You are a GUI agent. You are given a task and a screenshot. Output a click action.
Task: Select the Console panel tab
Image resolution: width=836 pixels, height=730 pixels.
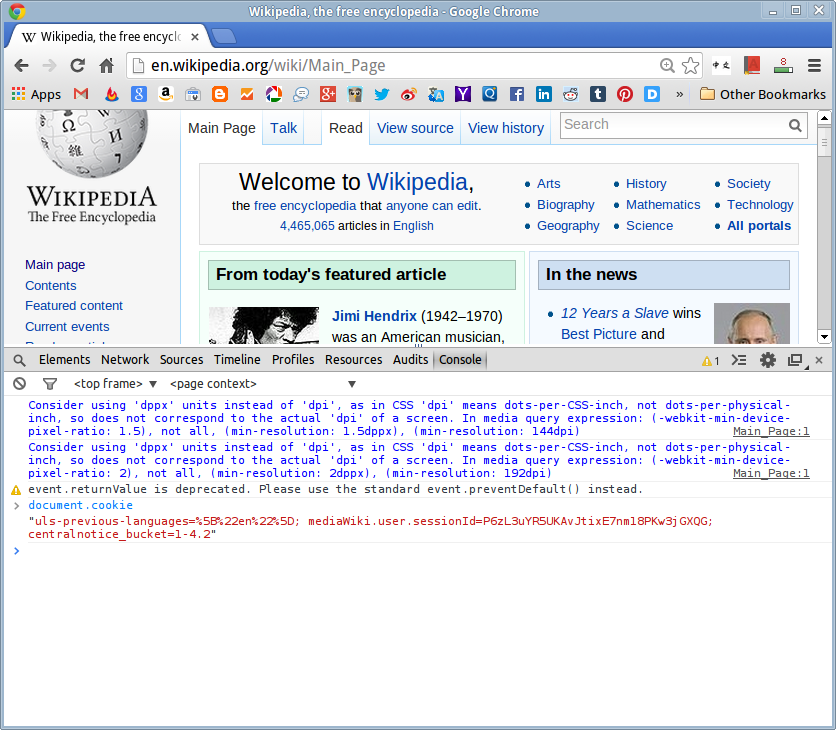pos(461,360)
